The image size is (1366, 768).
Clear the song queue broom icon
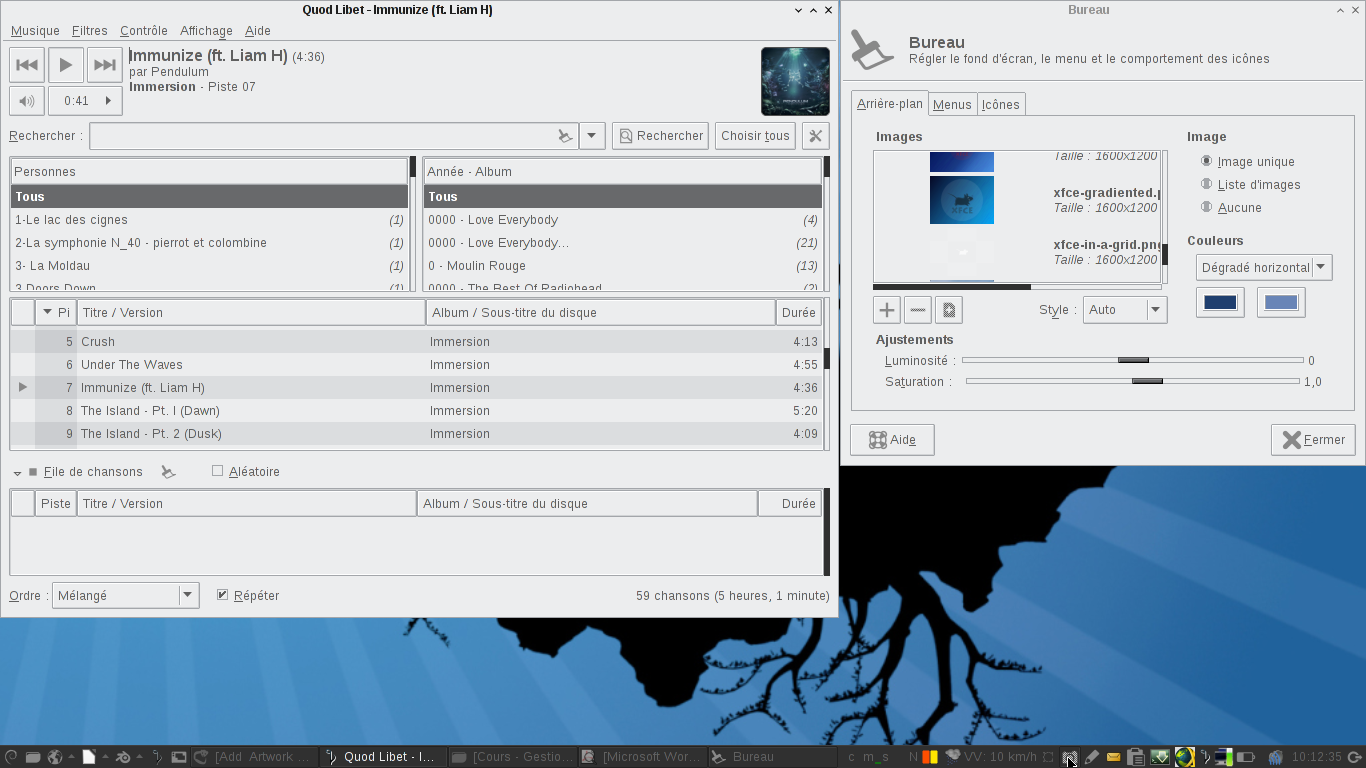tap(168, 472)
